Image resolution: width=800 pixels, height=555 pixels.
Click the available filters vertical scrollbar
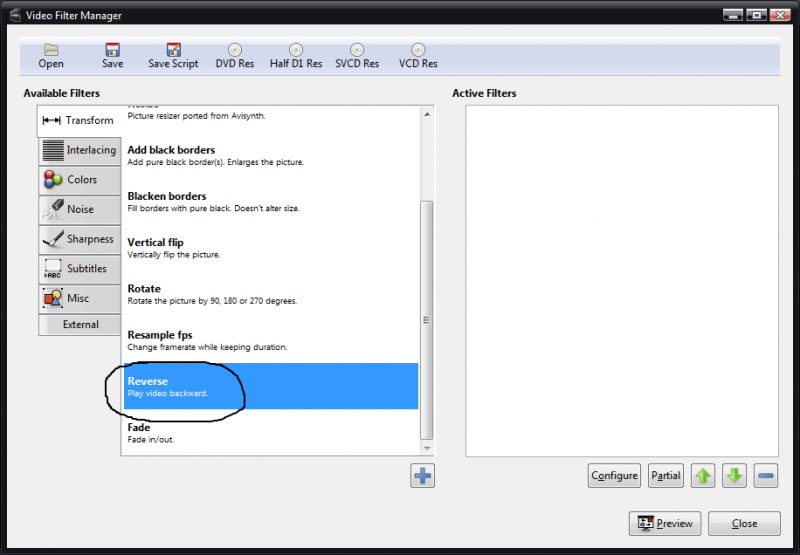click(427, 320)
